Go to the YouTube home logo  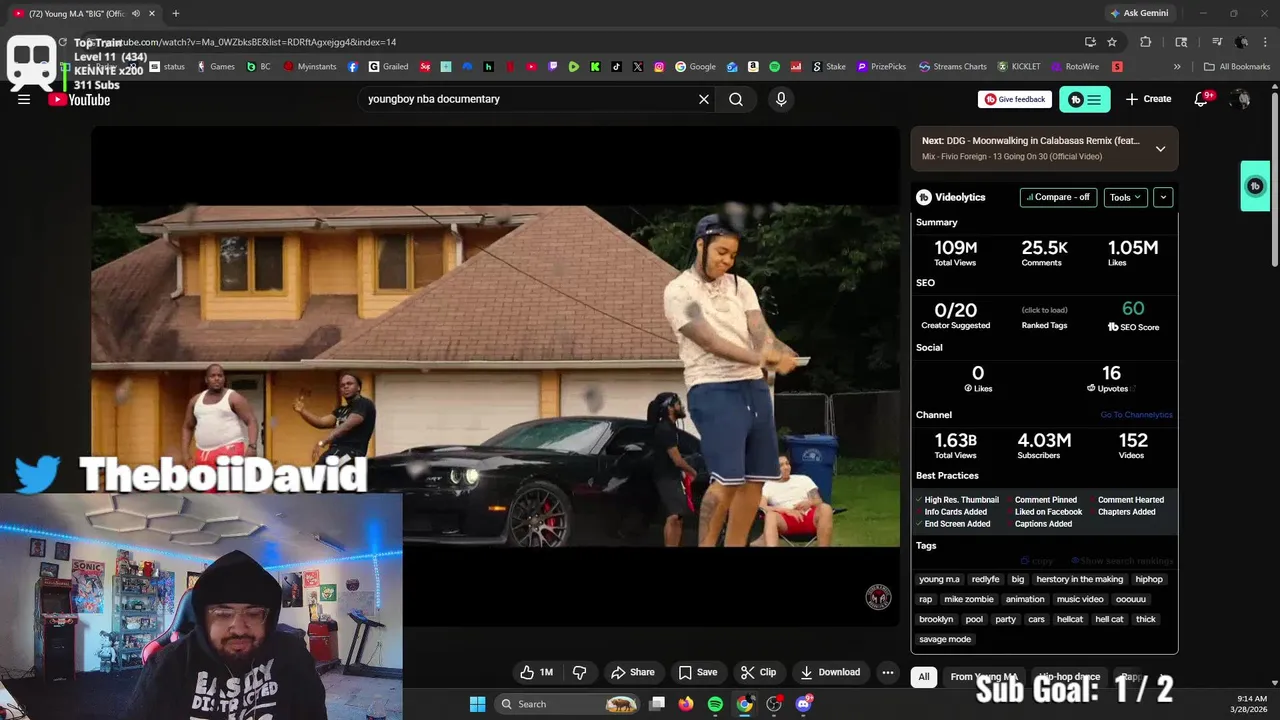pos(79,99)
